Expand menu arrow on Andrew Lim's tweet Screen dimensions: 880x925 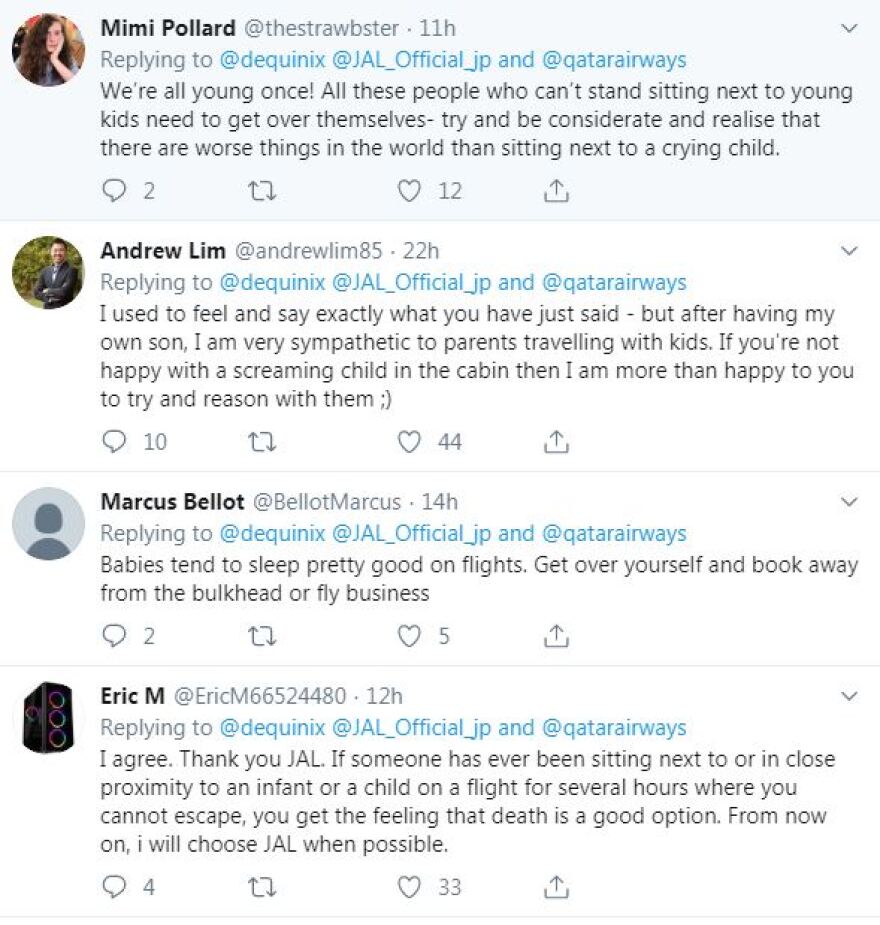pyautogui.click(x=849, y=251)
